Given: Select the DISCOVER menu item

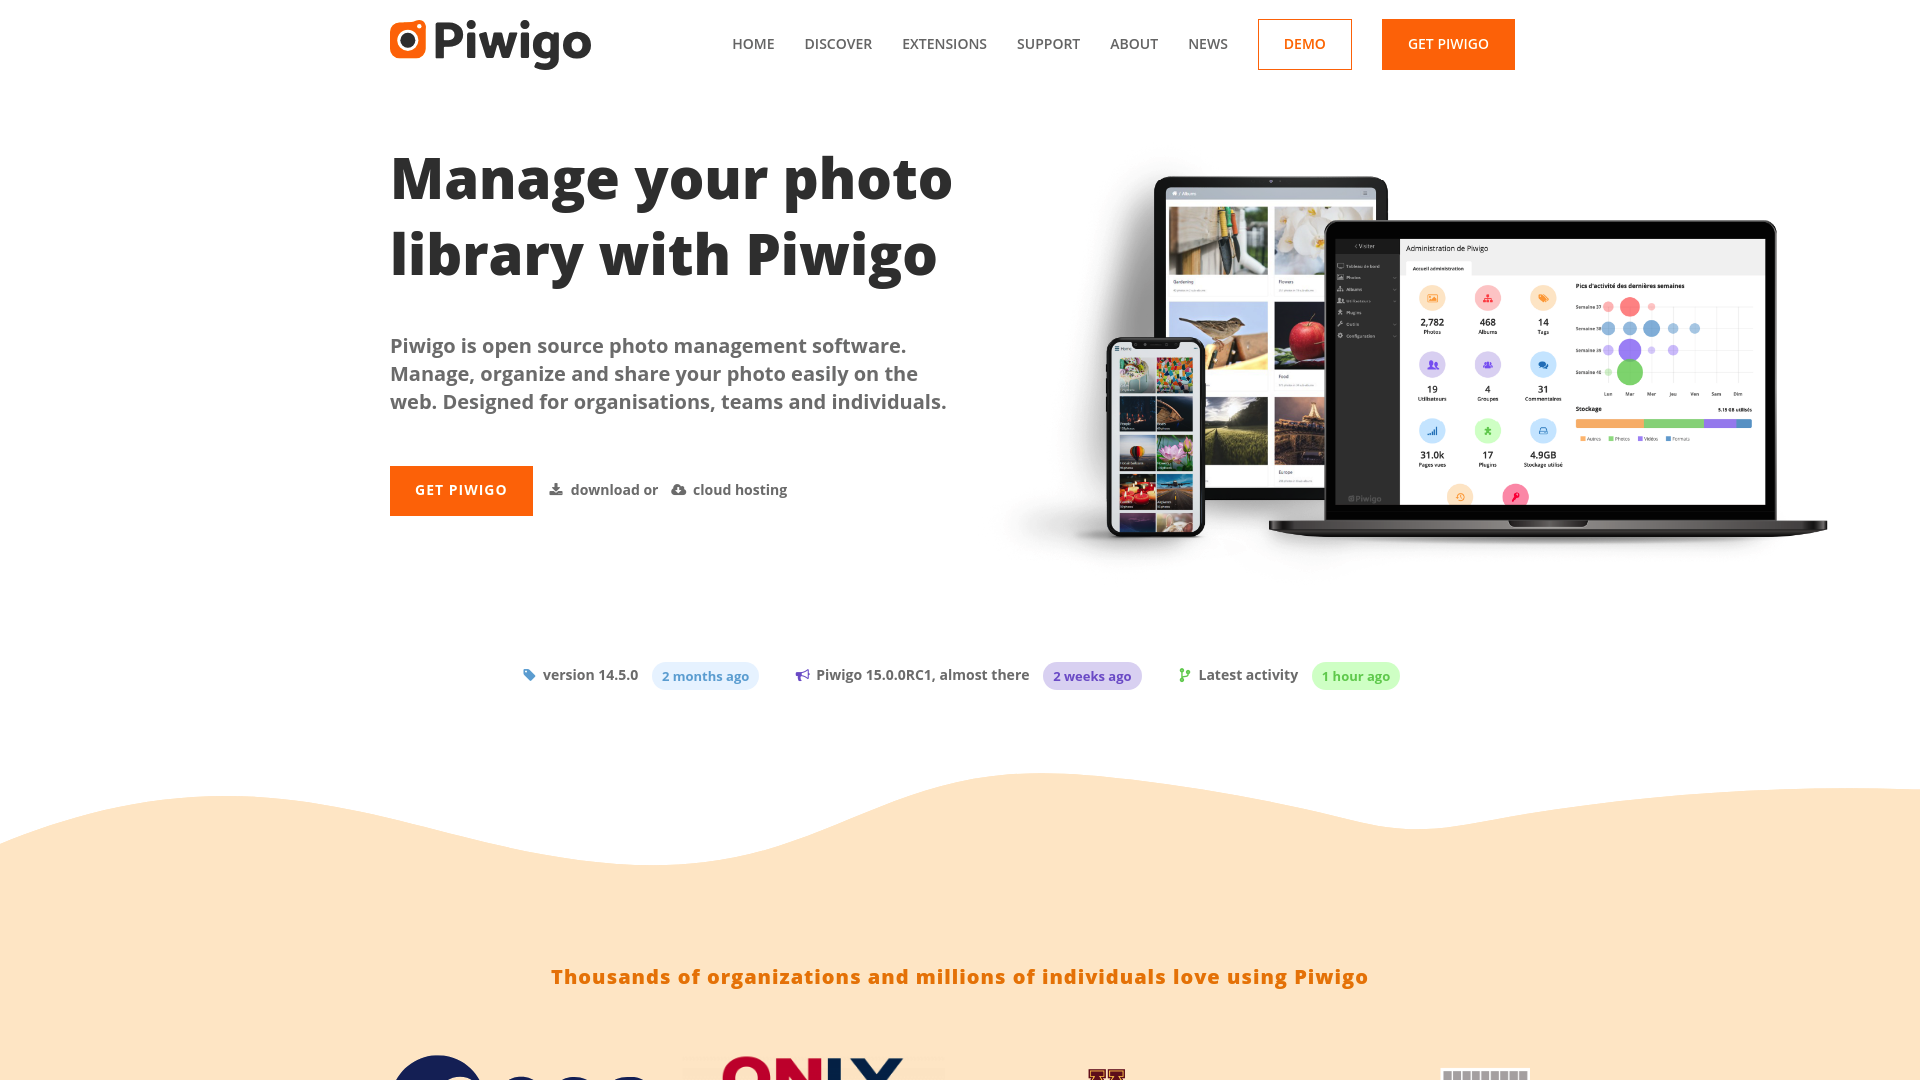Looking at the screenshot, I should click(x=837, y=44).
